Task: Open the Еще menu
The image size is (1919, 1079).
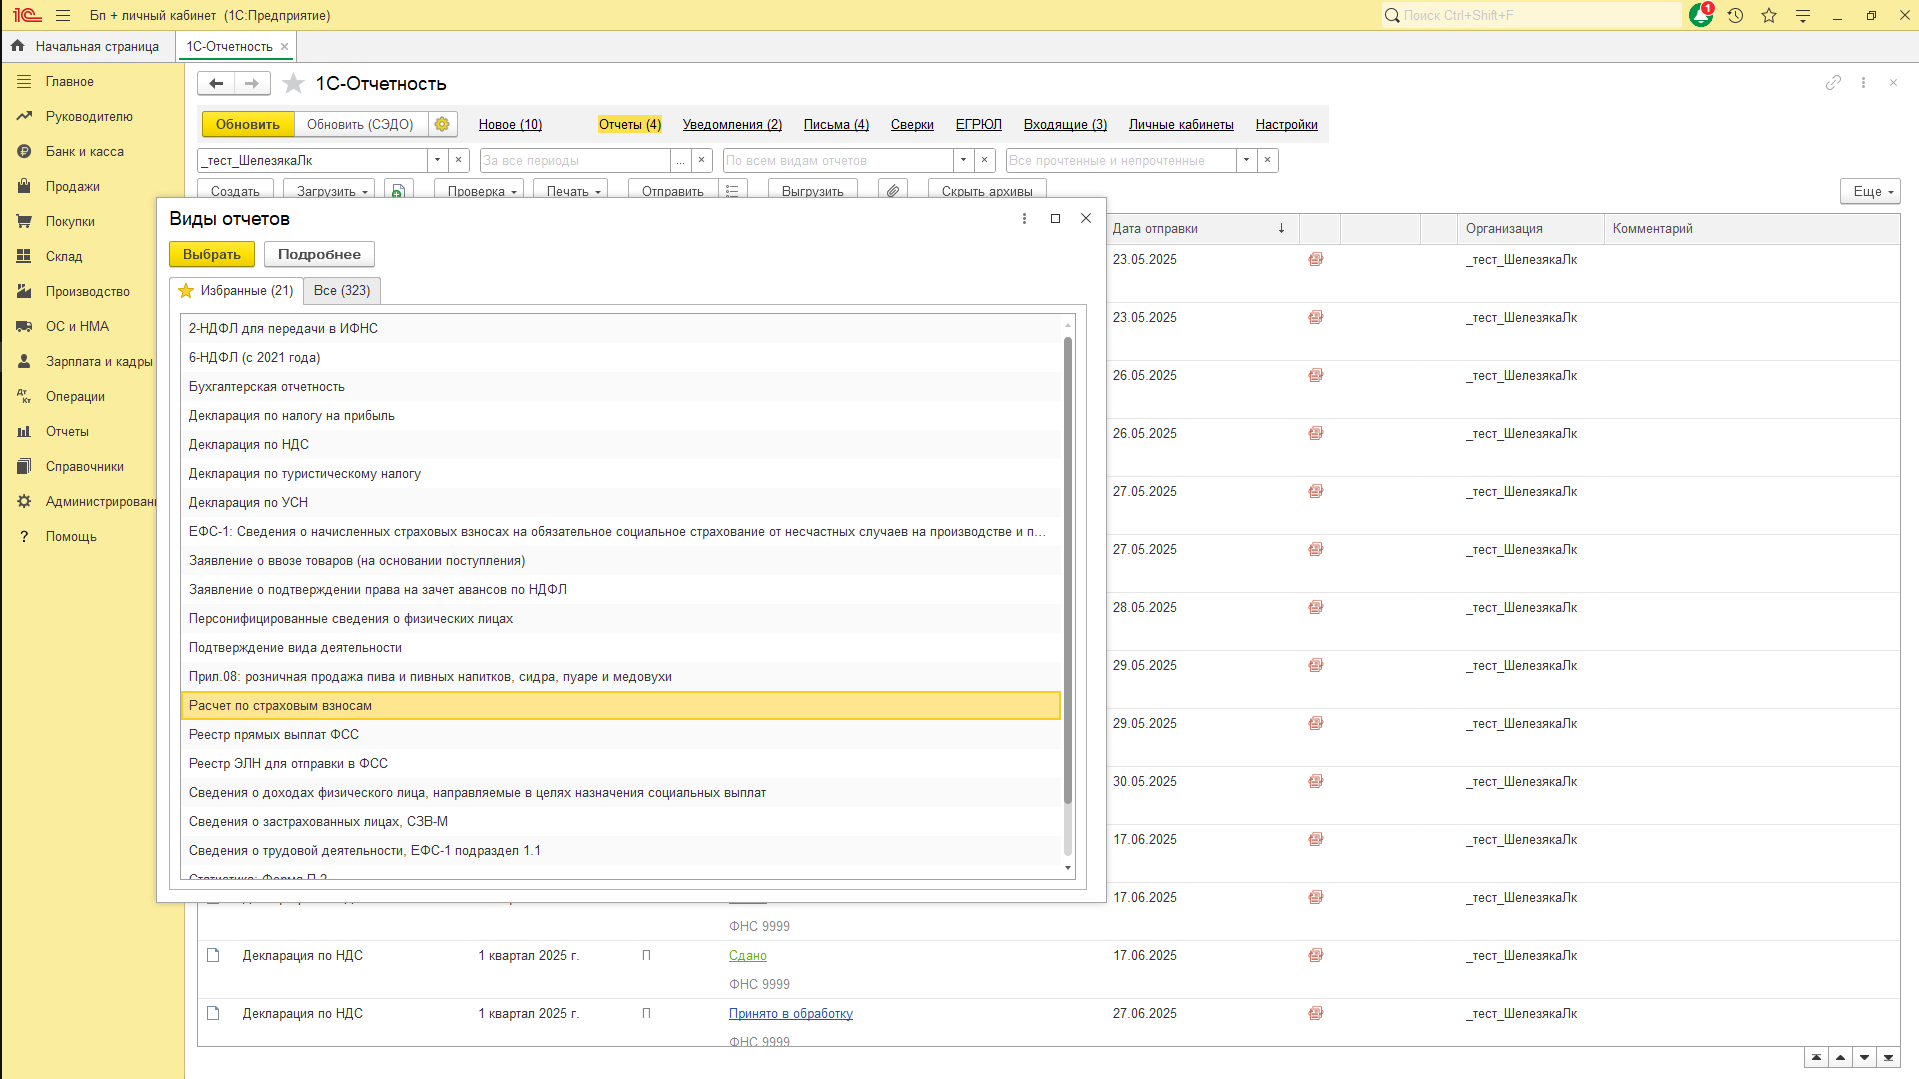Action: click(1870, 191)
